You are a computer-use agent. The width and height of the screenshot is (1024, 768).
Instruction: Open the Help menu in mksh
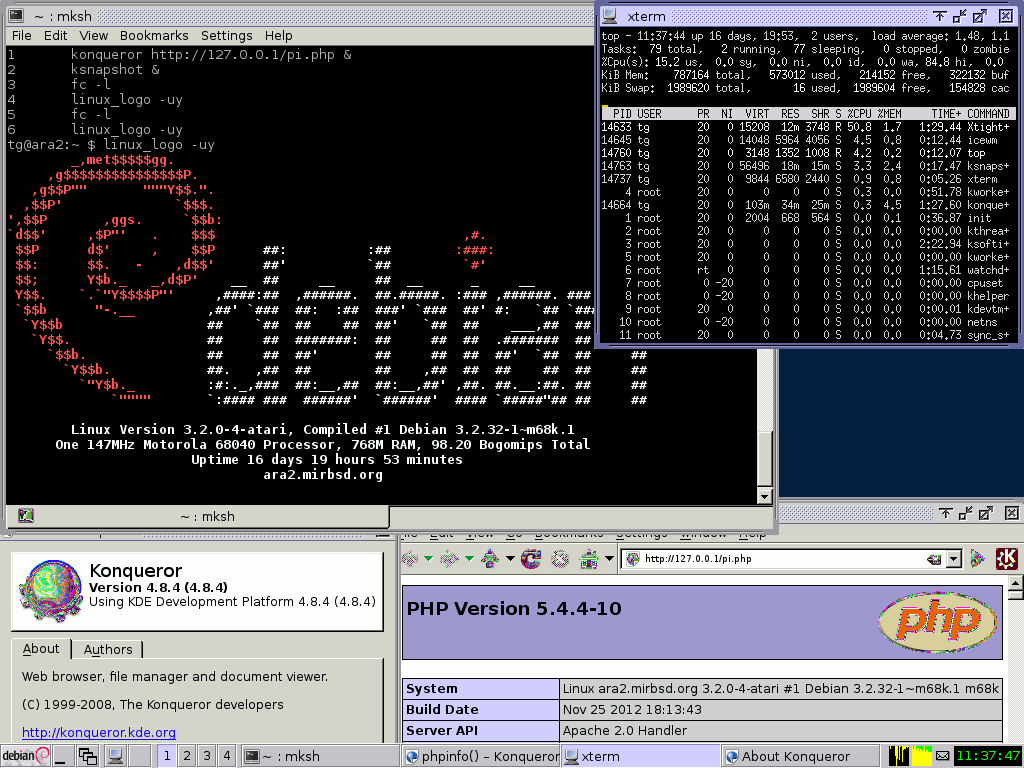pos(279,35)
